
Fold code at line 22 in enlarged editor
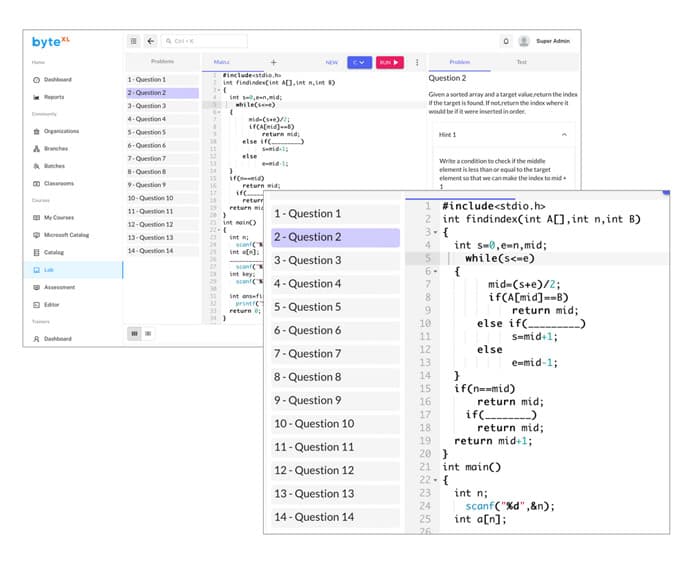pos(435,480)
